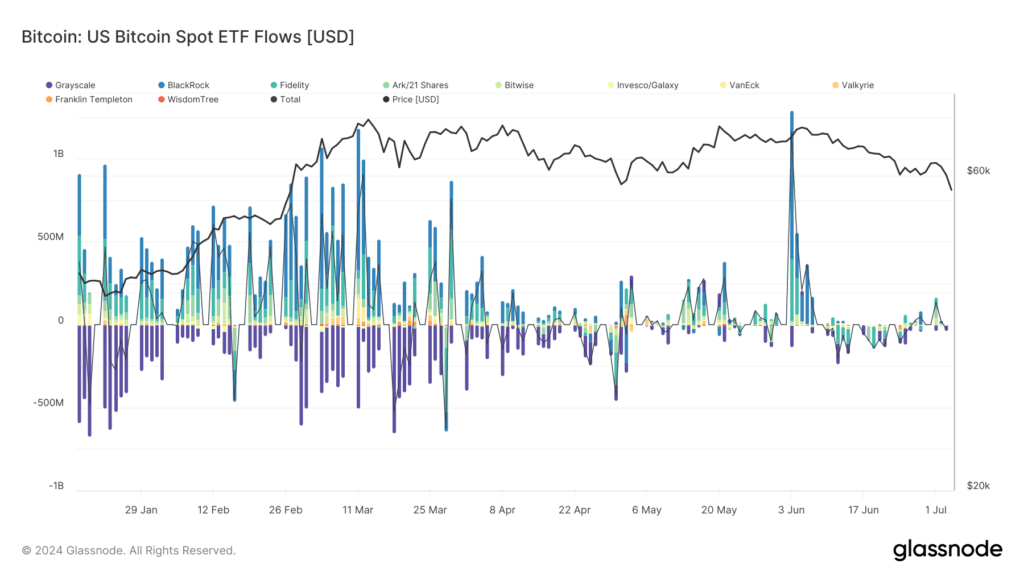Click the -1B y-axis label

coord(56,486)
